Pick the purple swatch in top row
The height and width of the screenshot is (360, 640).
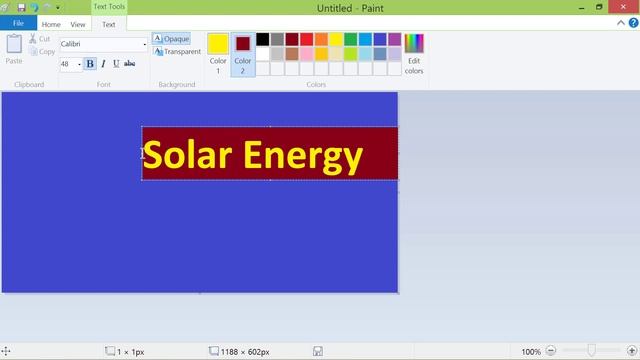(x=395, y=39)
